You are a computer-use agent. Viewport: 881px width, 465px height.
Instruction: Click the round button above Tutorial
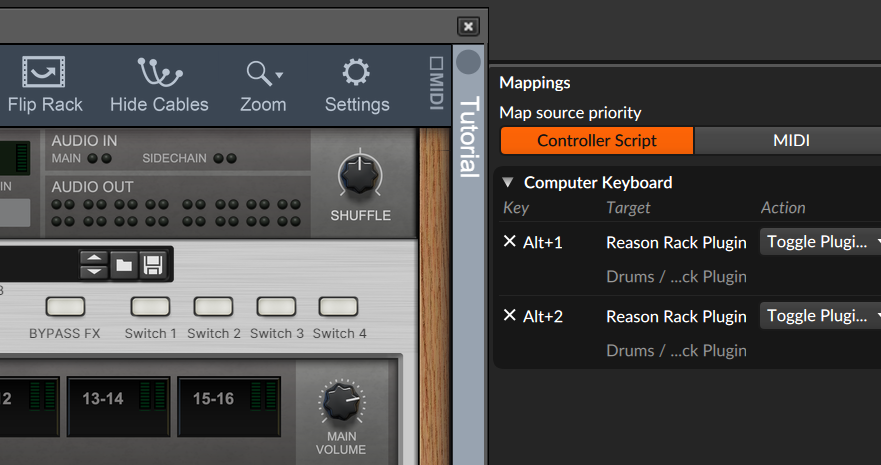tap(469, 62)
